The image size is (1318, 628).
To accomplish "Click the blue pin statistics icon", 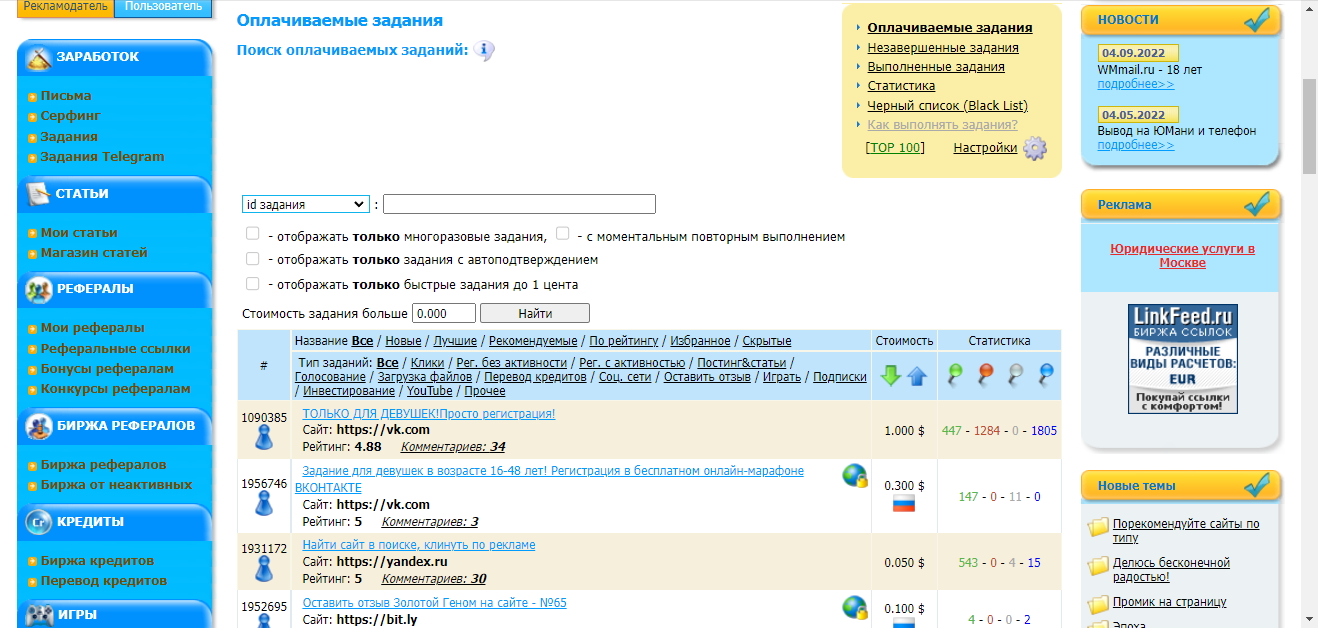I will (1046, 375).
